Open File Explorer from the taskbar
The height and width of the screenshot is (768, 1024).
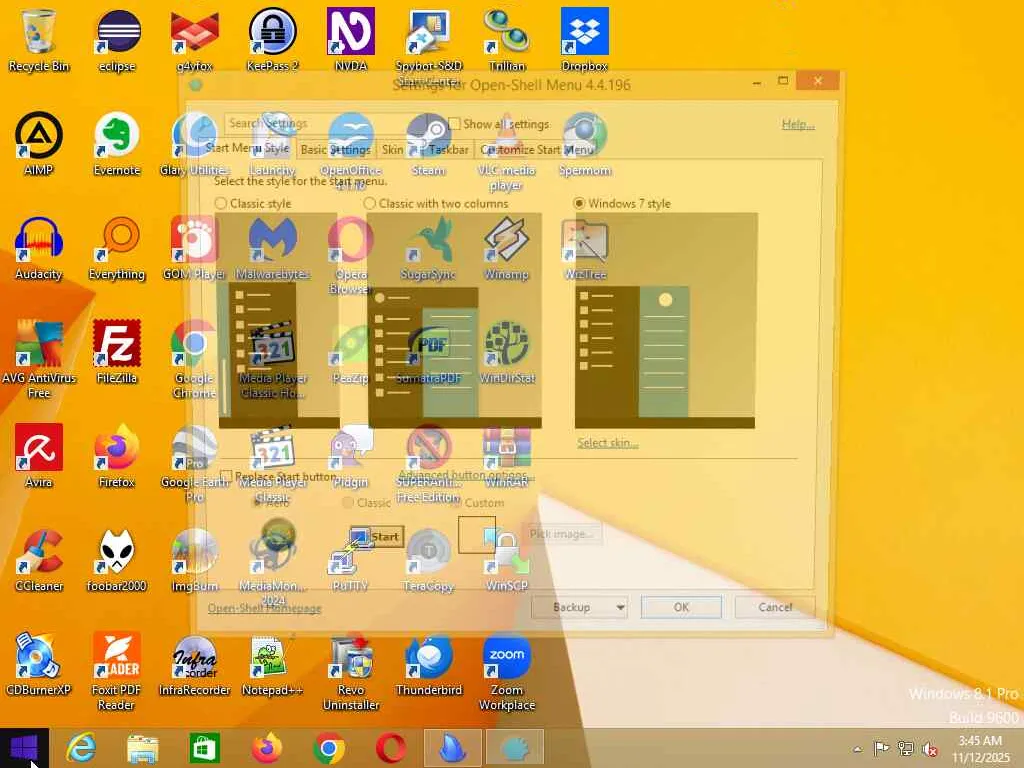pos(142,748)
